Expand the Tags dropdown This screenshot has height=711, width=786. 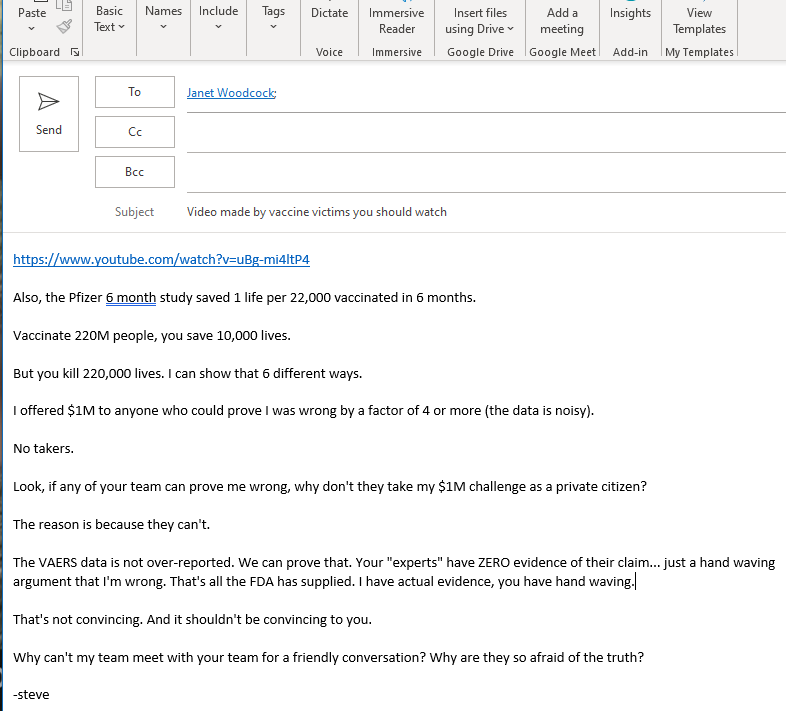(273, 18)
